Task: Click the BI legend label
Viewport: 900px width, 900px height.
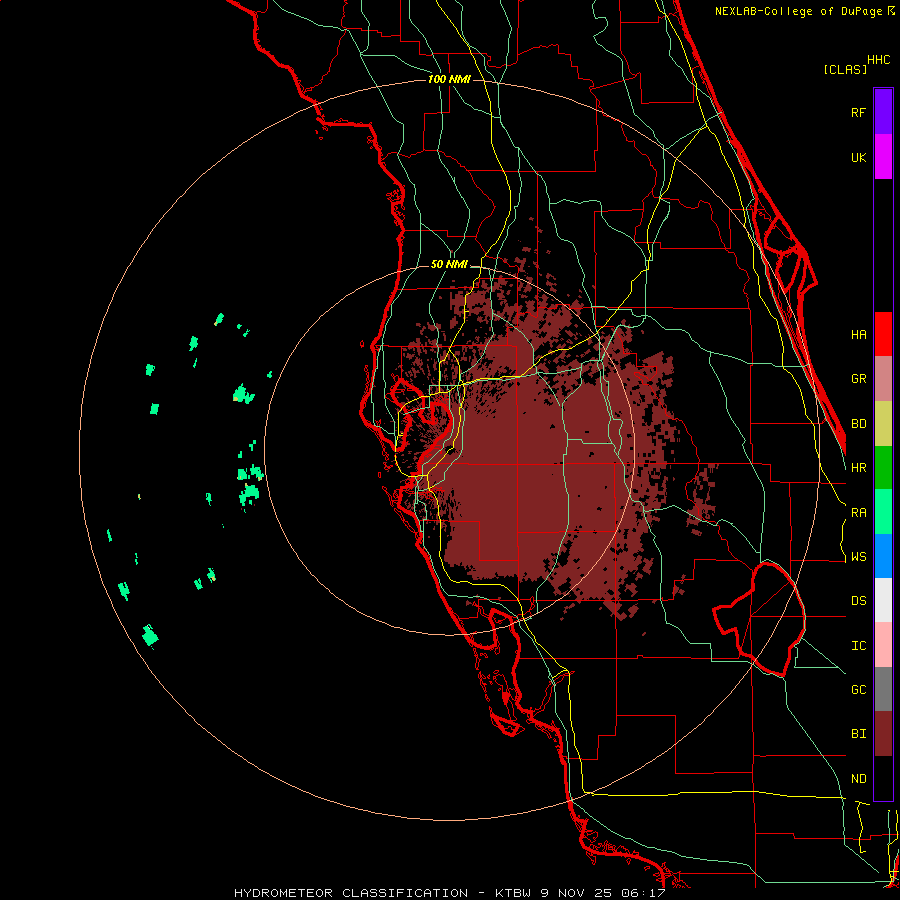Action: point(859,734)
